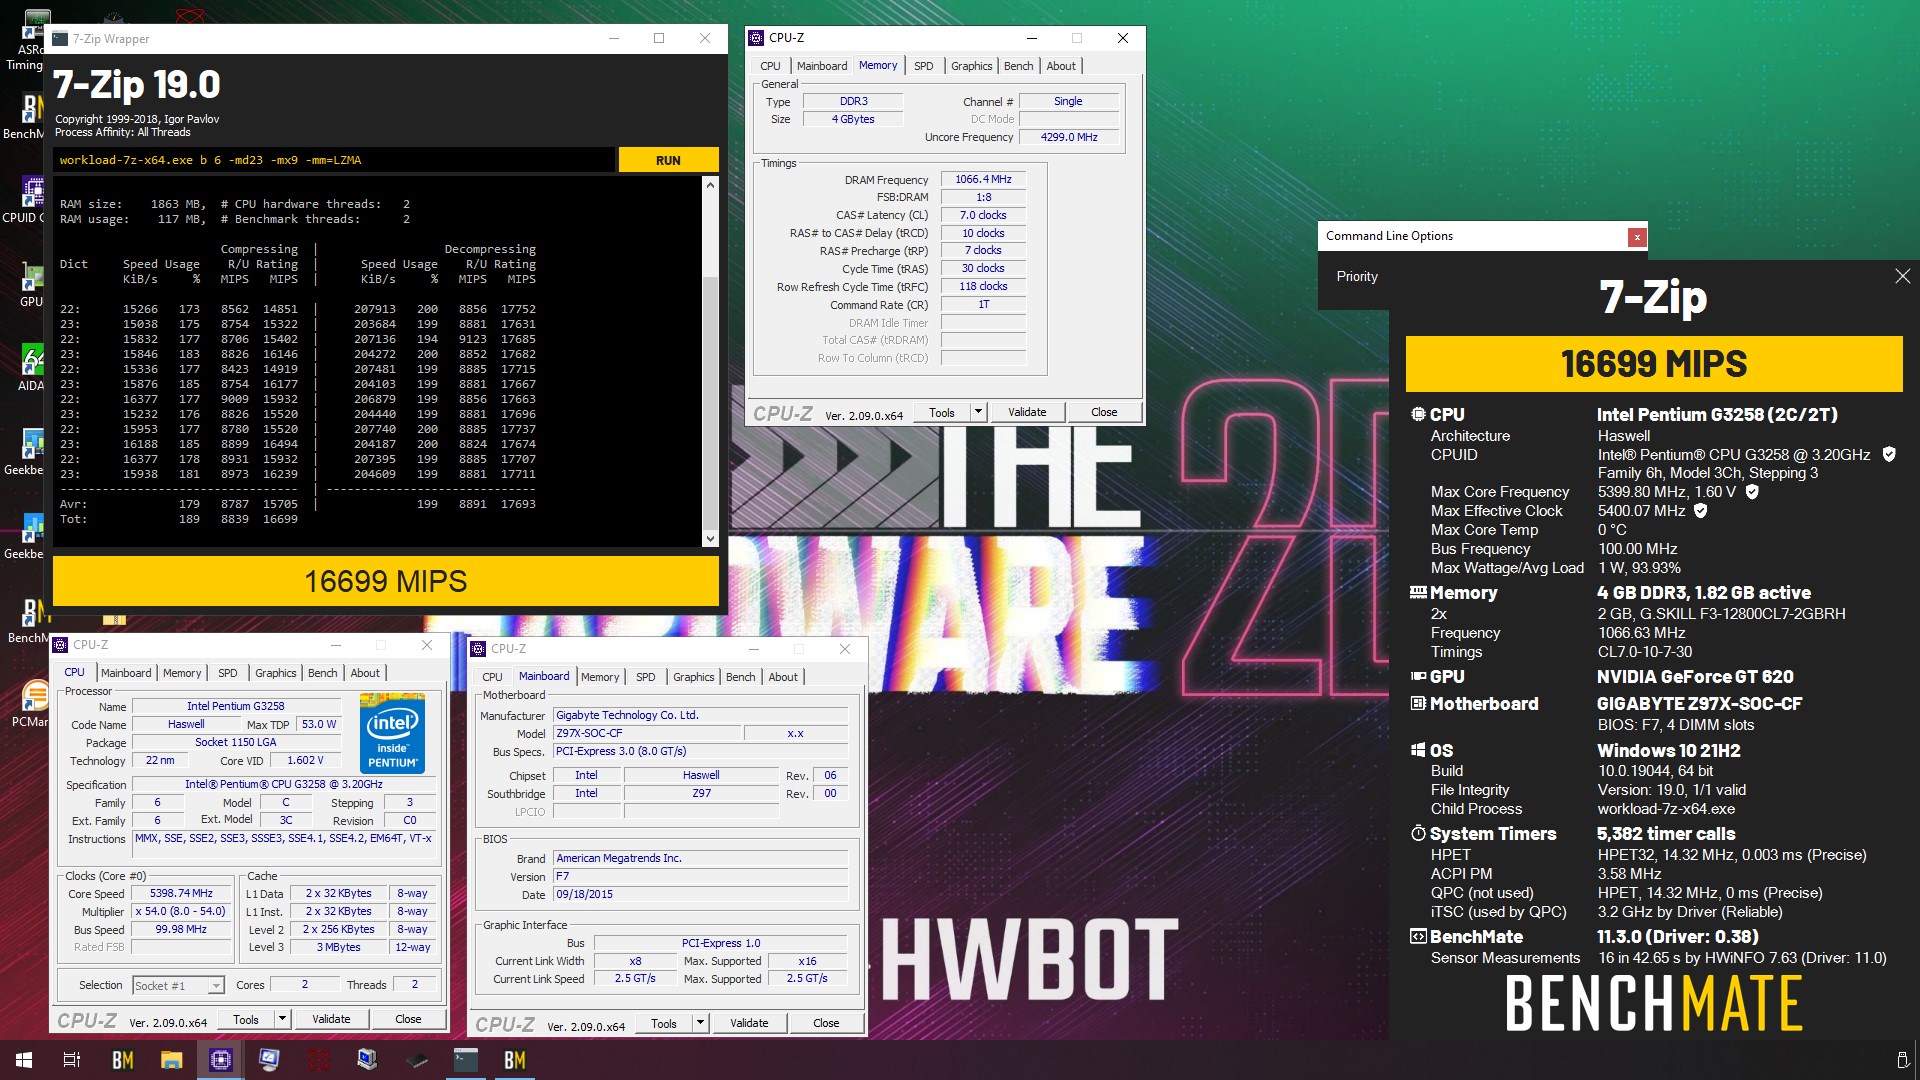Activate the running BenchMate taskbar icon
The image size is (1920, 1080).
pyautogui.click(x=514, y=1060)
